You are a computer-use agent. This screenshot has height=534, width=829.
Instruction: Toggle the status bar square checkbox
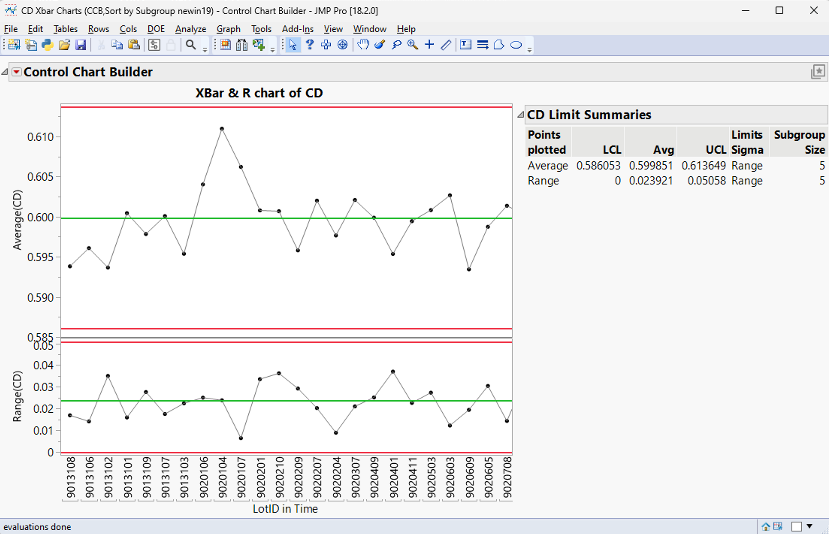pyautogui.click(x=796, y=527)
